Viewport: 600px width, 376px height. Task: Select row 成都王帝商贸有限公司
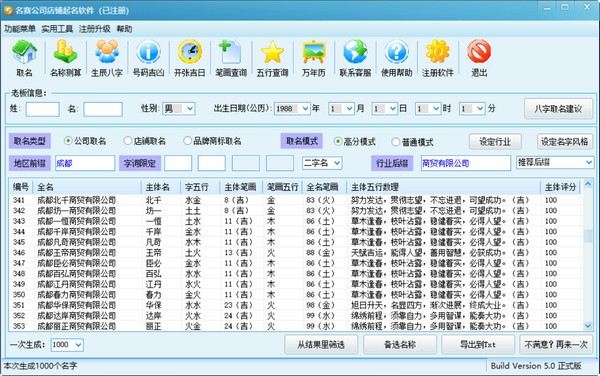point(295,252)
